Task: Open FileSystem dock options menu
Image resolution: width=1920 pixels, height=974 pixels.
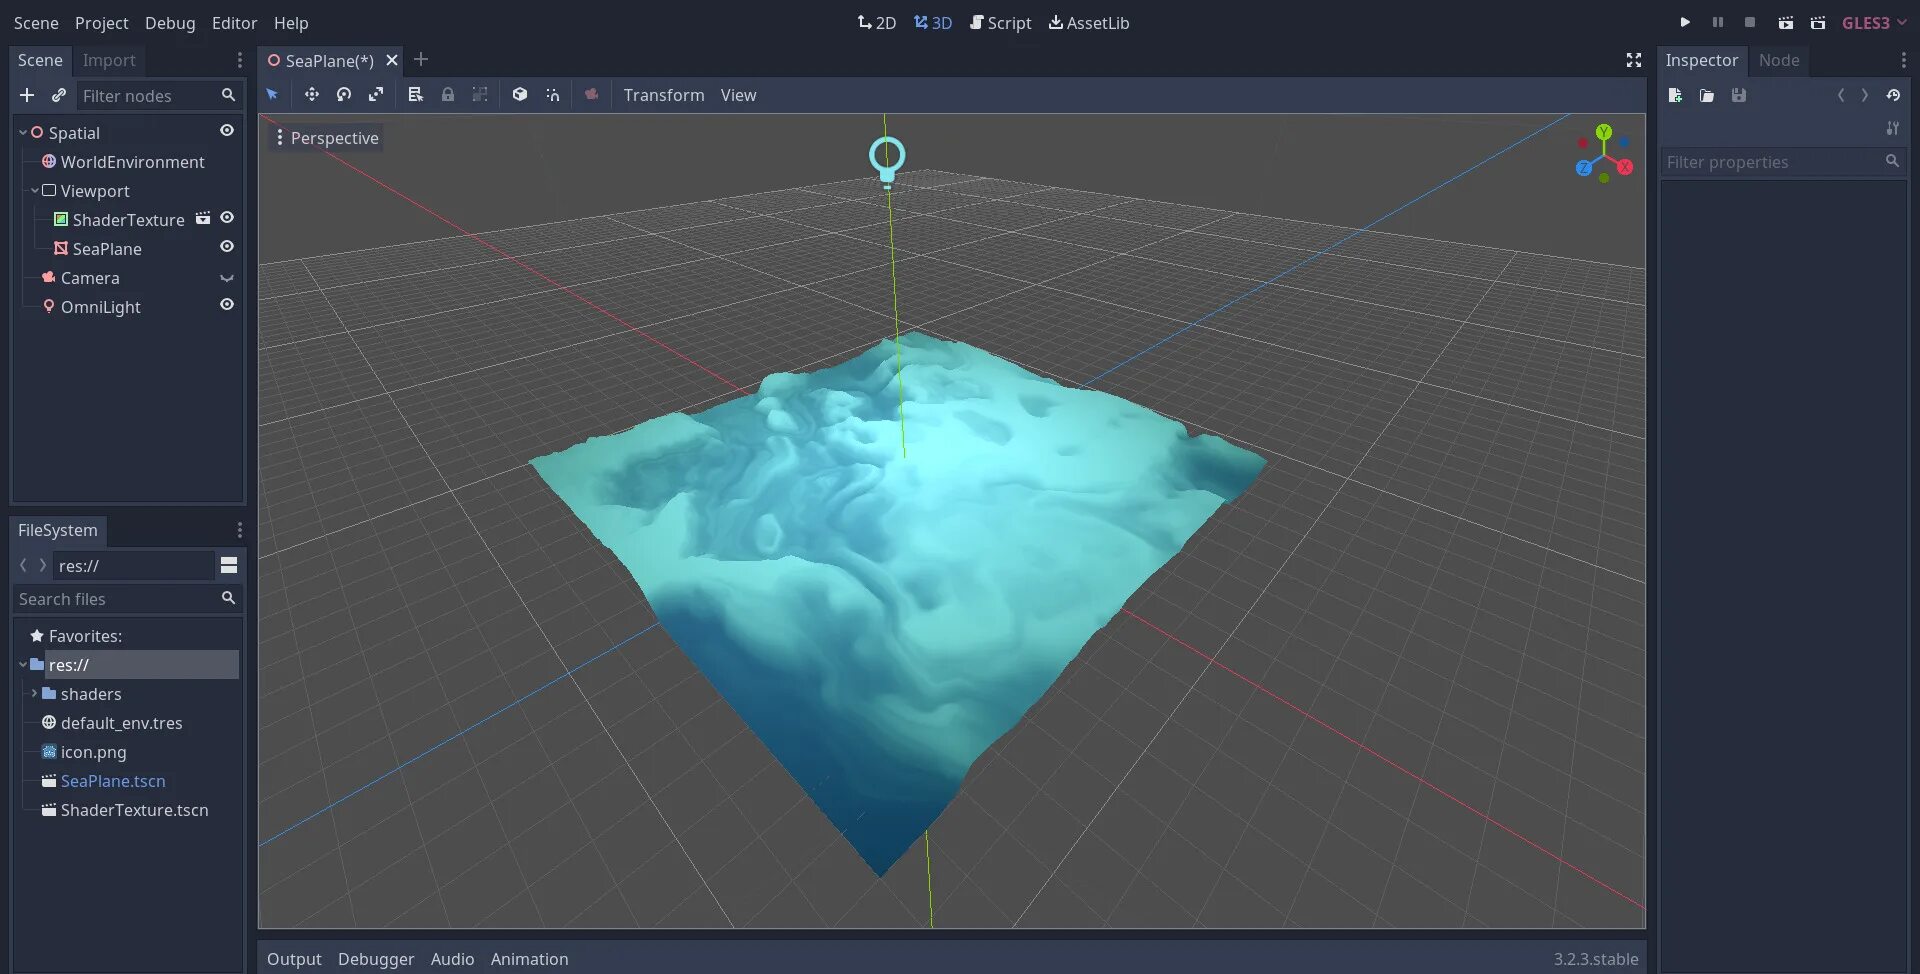Action: [x=239, y=530]
